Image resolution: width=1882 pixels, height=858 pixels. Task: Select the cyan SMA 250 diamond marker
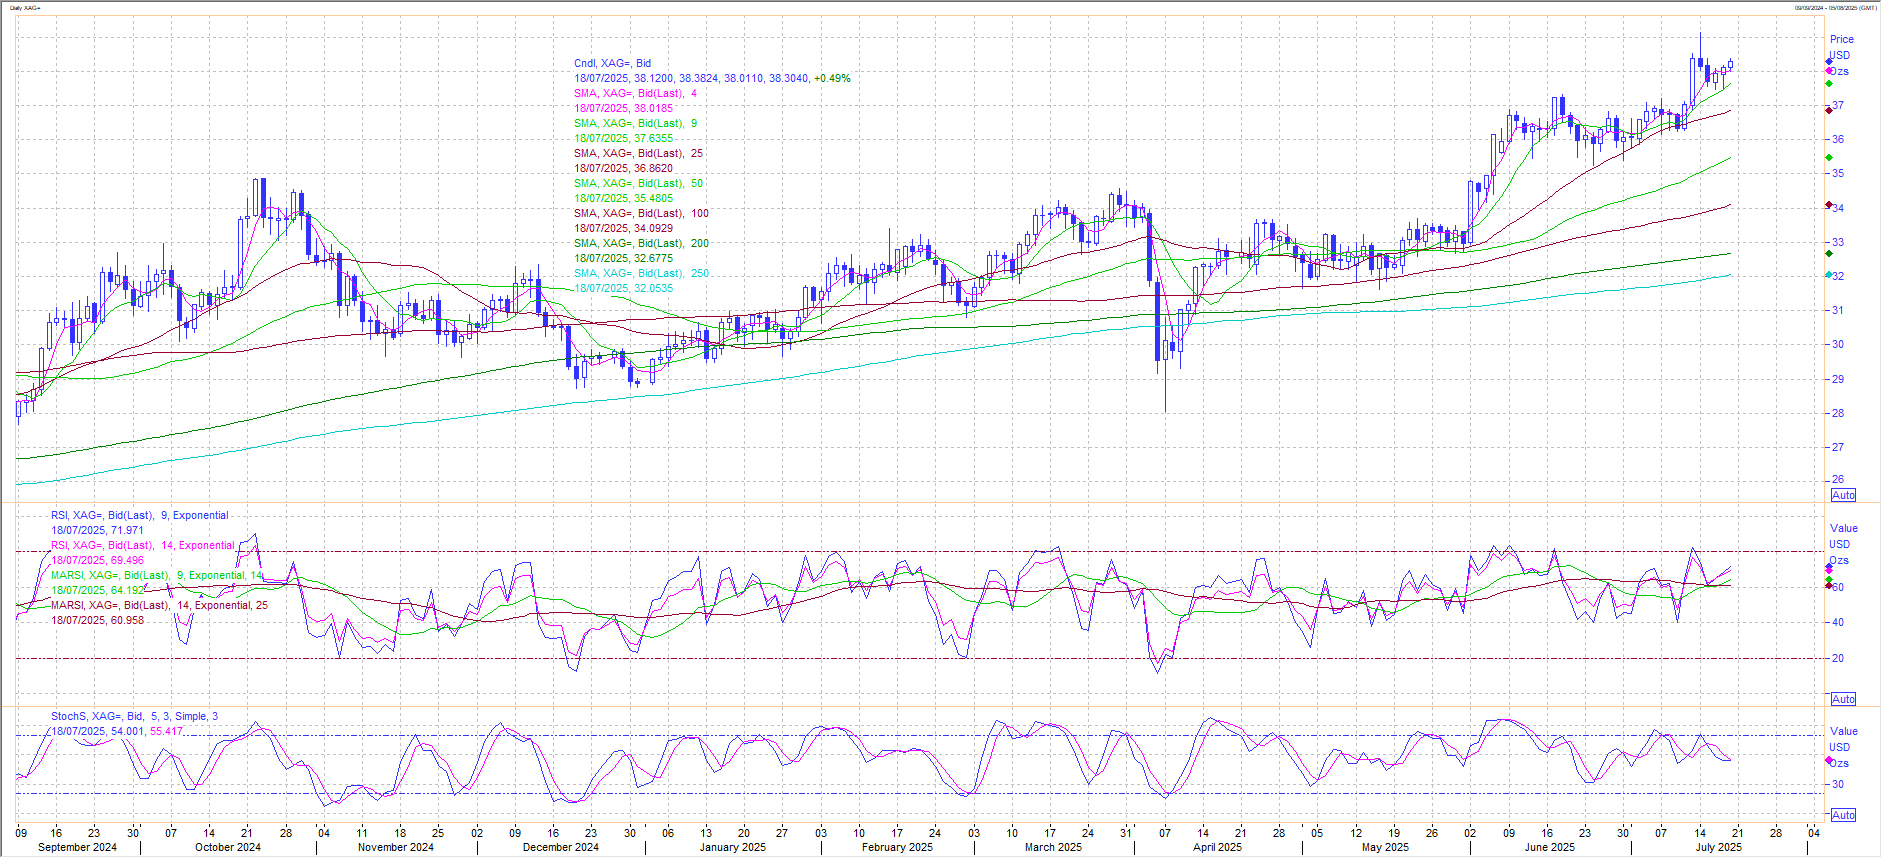pyautogui.click(x=1829, y=275)
